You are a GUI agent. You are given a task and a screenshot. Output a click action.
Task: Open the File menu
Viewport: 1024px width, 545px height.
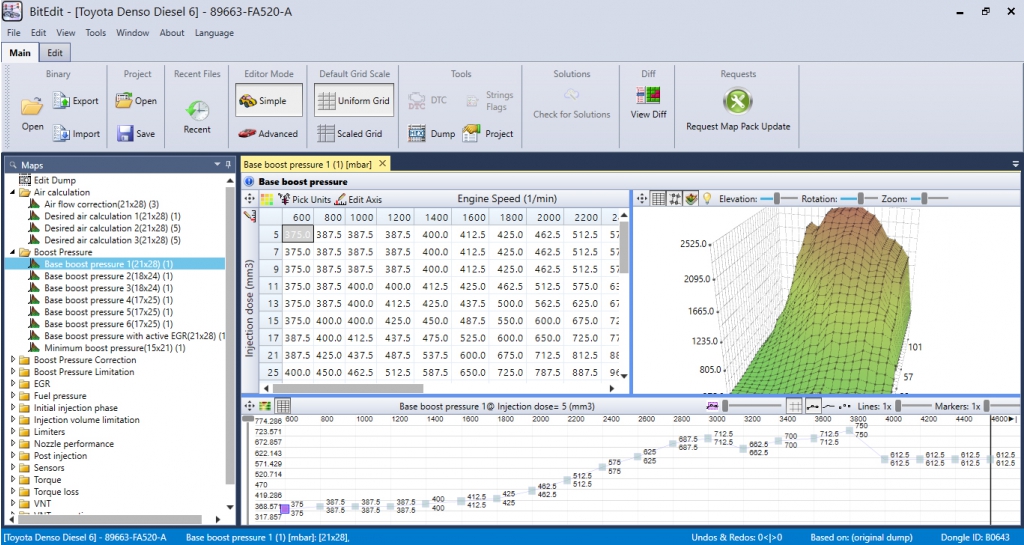click(x=13, y=33)
